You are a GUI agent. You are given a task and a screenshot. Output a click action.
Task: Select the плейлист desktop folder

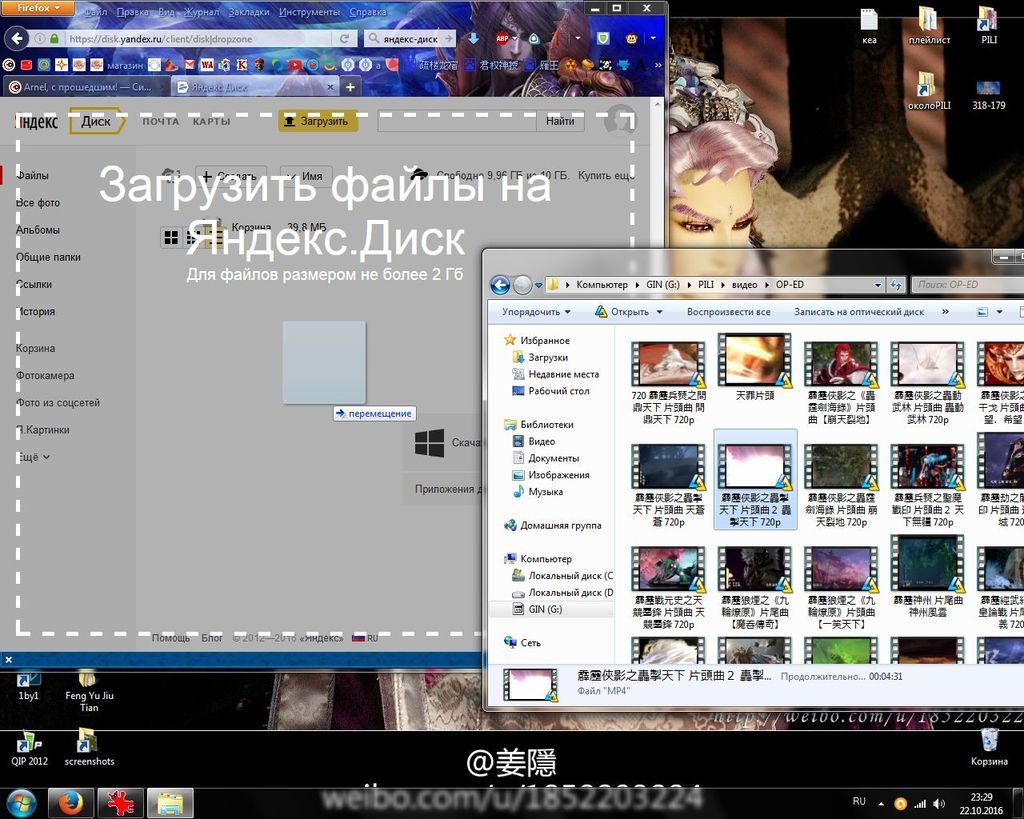point(929,26)
